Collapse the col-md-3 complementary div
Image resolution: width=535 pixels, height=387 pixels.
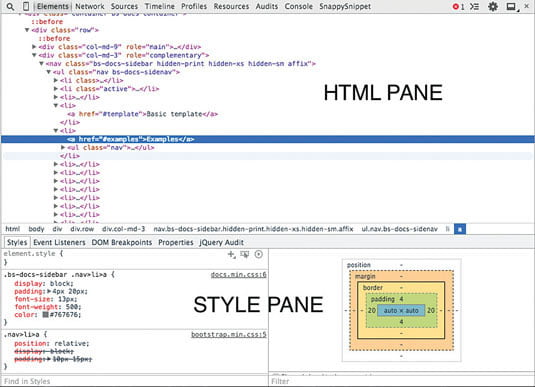coord(34,55)
